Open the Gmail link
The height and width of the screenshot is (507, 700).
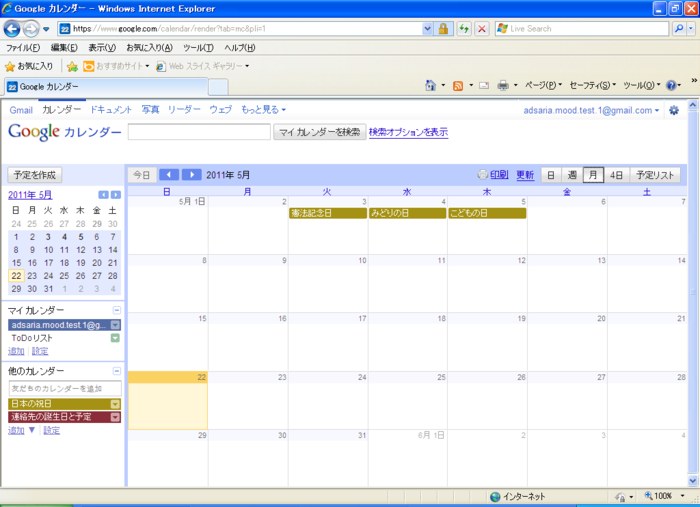pos(21,110)
